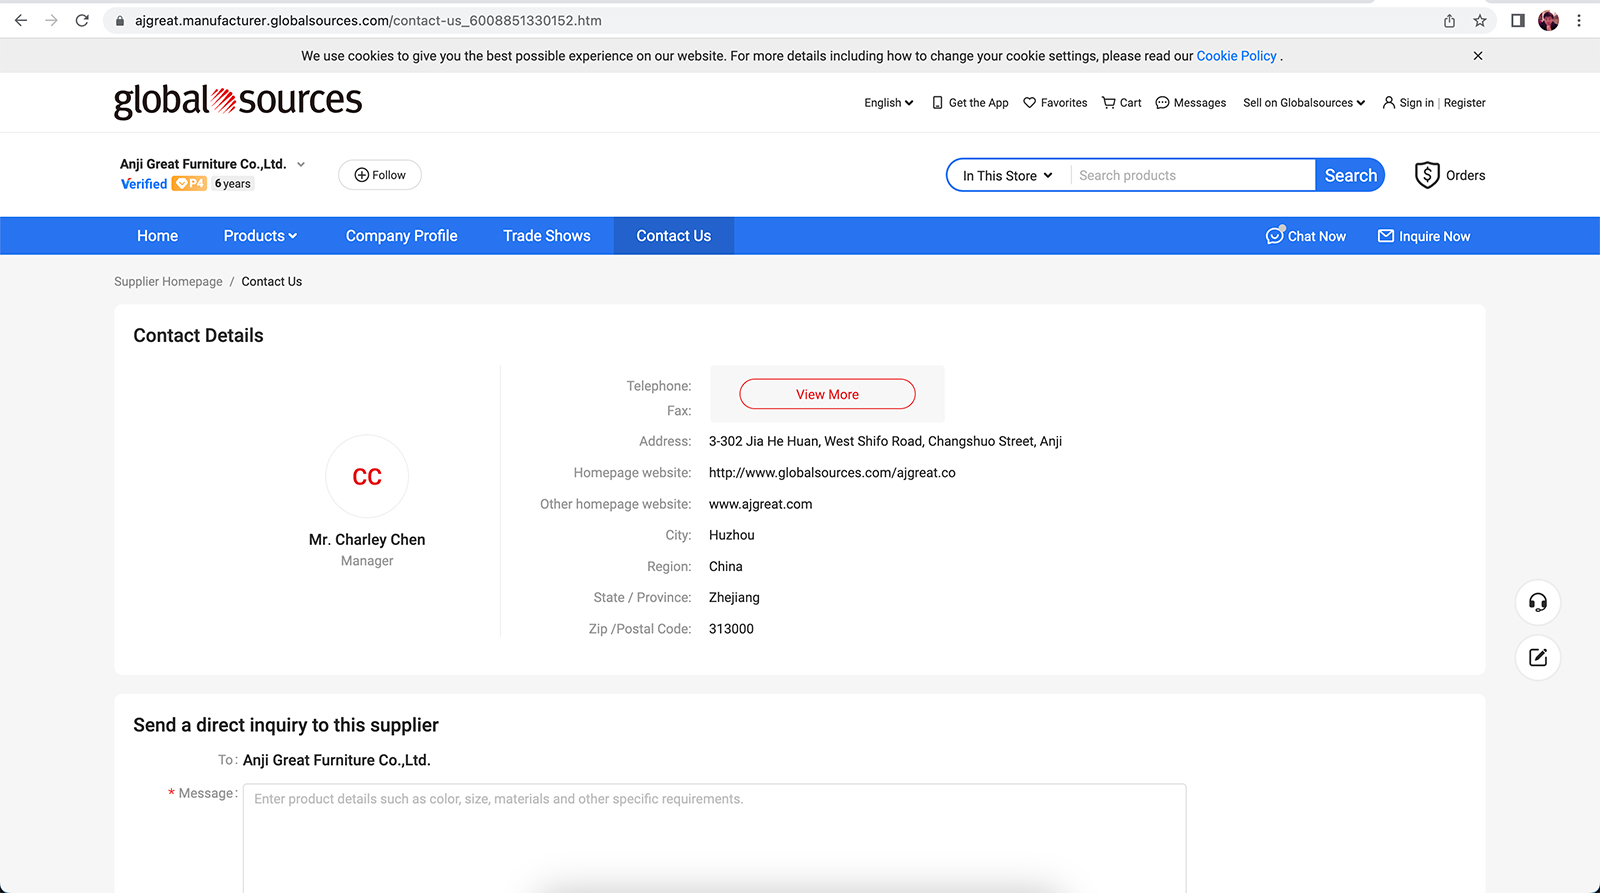1600x893 pixels.
Task: Open customer support headset icon
Action: (1538, 602)
